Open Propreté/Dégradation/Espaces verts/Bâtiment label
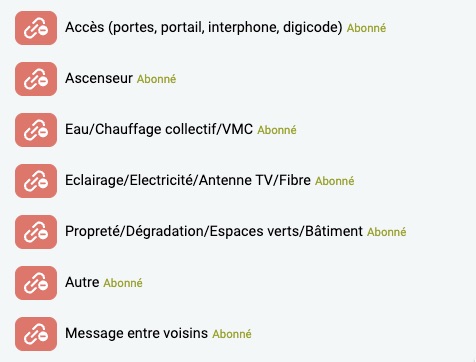Screen dimensions: 476x362 [x=214, y=231]
